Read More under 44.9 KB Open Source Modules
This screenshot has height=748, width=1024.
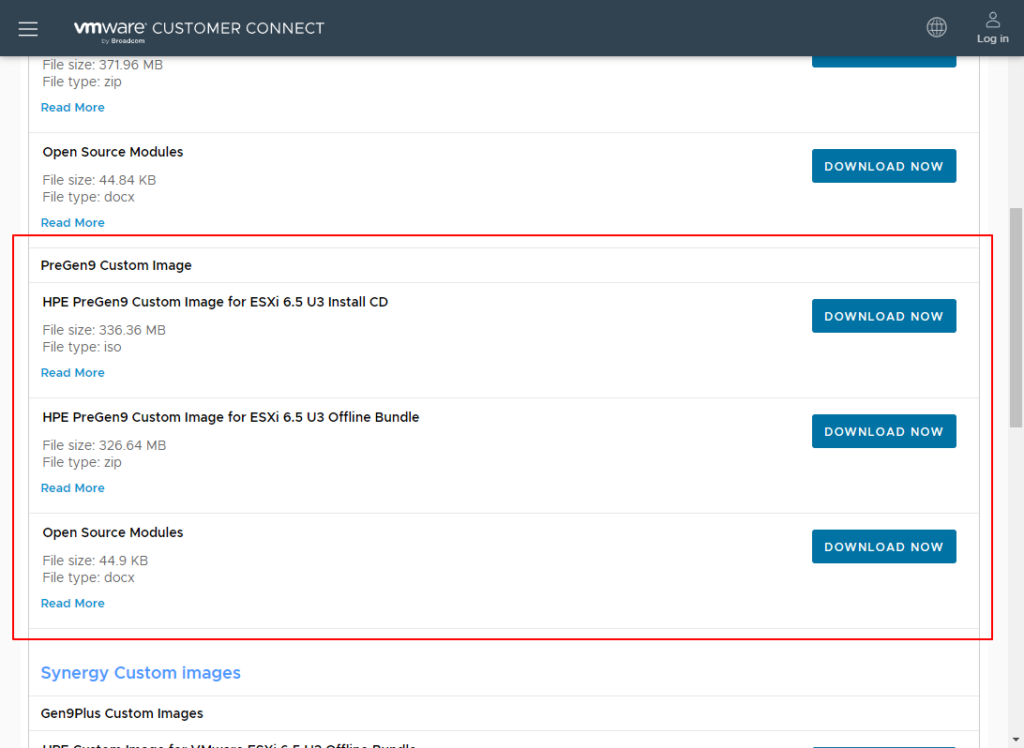pos(72,604)
